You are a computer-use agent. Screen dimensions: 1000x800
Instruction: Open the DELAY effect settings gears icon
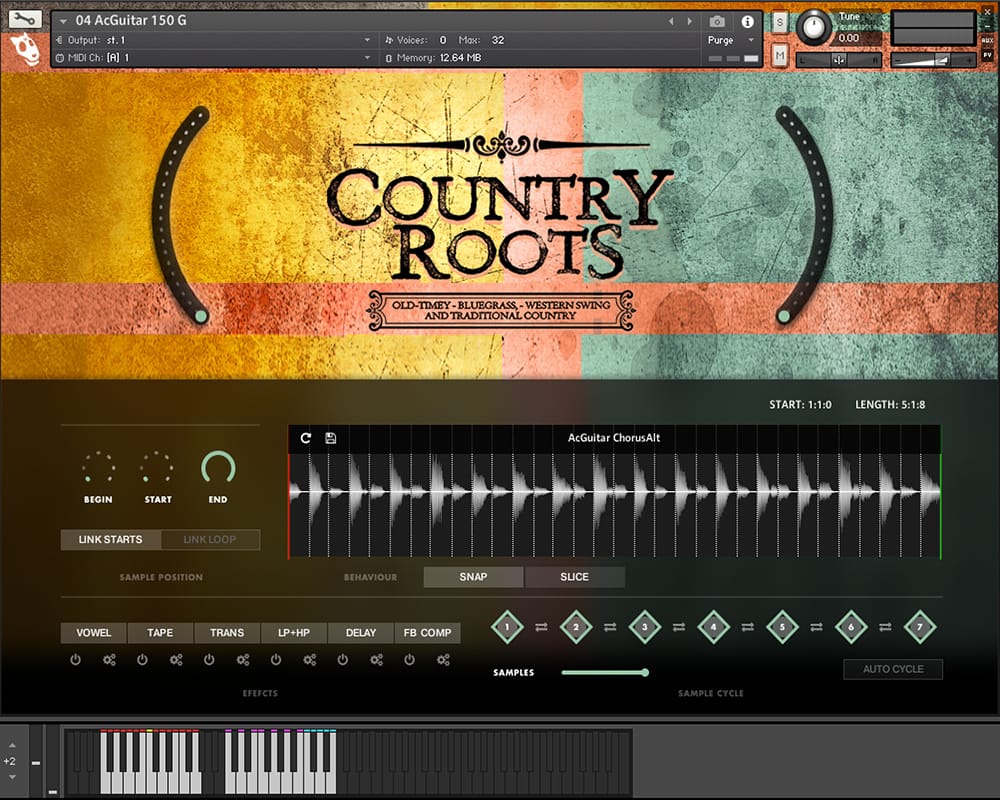point(377,660)
